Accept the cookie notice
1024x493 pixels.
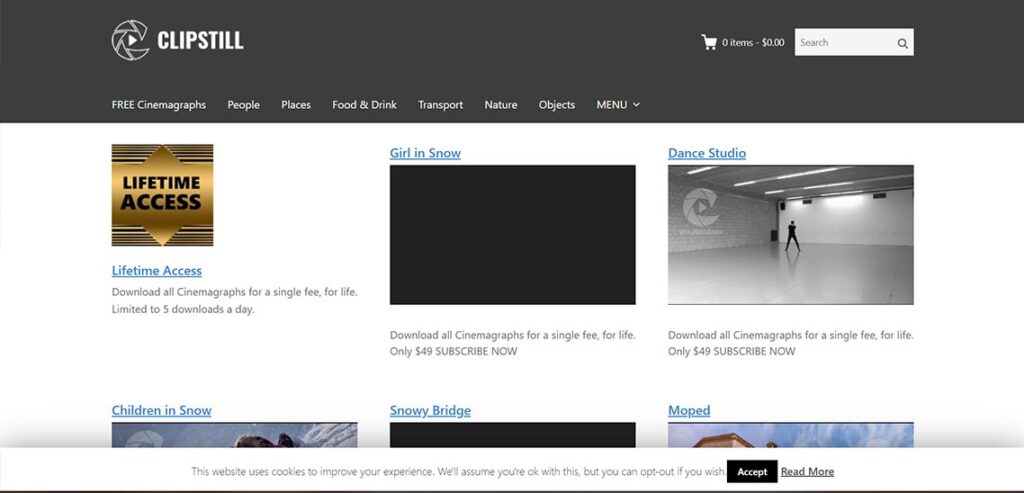pyautogui.click(x=751, y=471)
